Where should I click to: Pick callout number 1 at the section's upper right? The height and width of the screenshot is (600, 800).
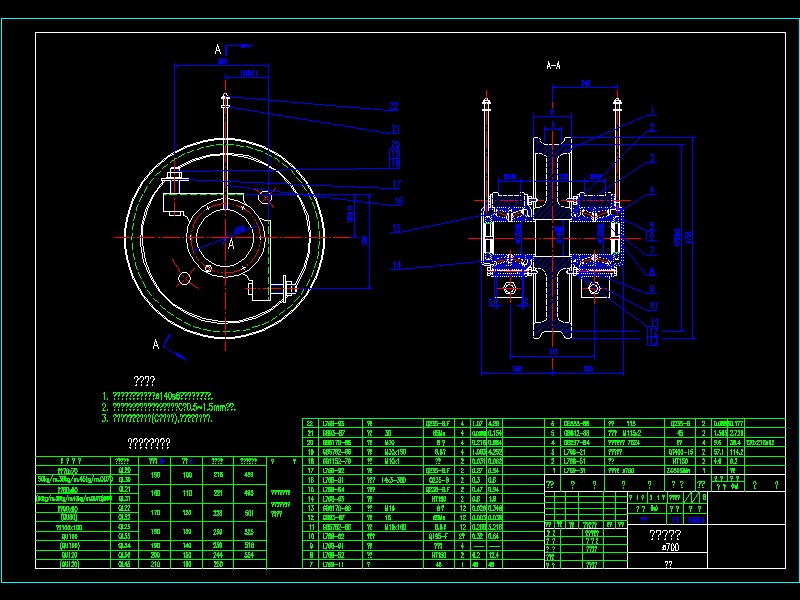point(653,111)
